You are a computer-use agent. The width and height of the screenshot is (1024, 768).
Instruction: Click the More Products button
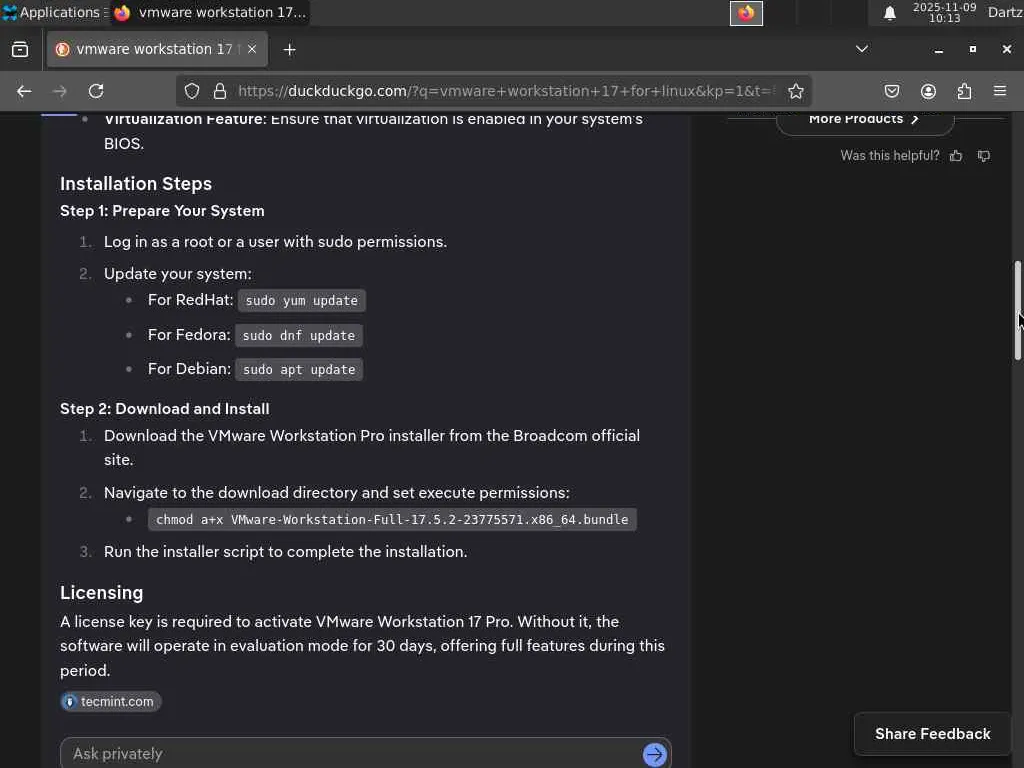(x=865, y=121)
